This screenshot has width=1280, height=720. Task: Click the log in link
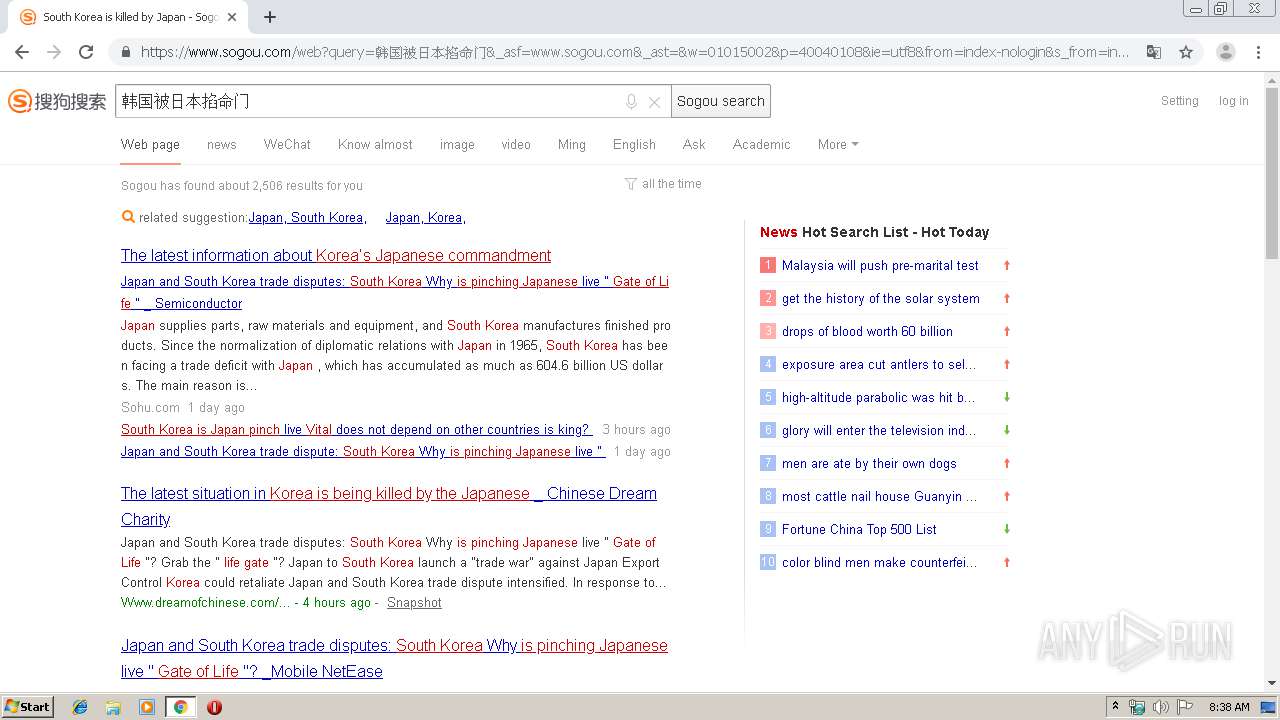(1233, 101)
